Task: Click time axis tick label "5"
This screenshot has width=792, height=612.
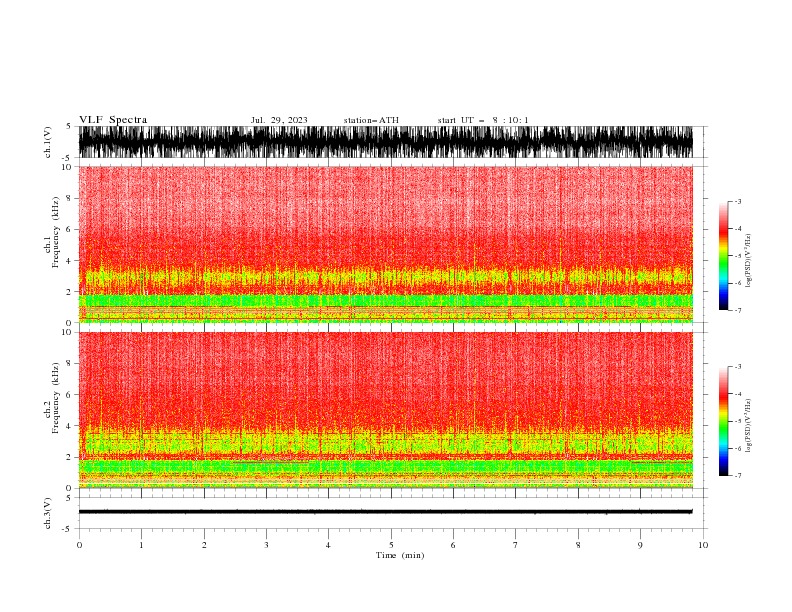Action: (391, 545)
